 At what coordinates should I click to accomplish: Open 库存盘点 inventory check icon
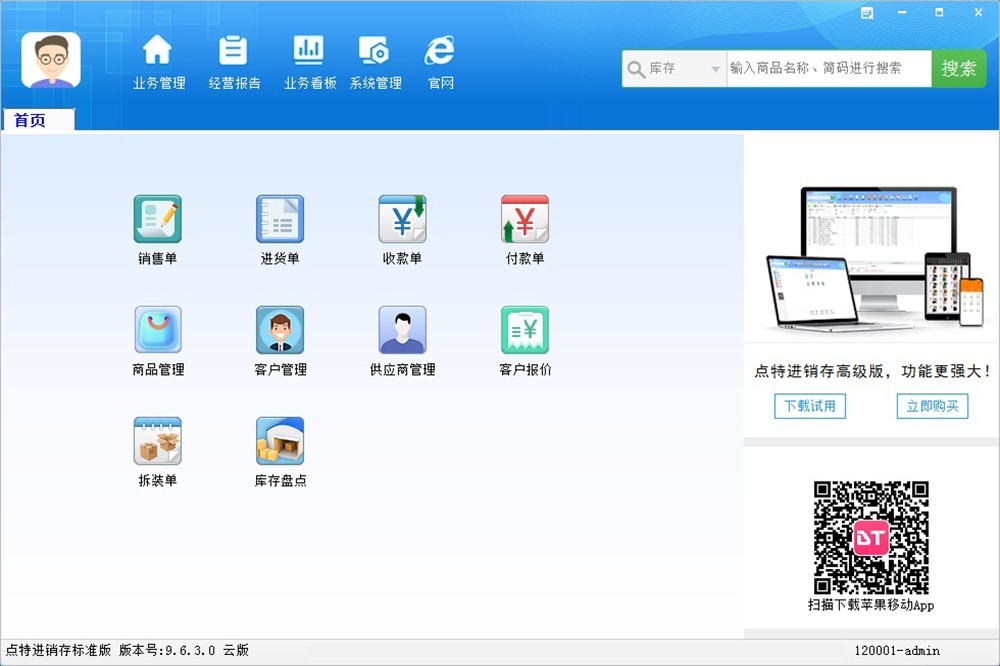(x=280, y=442)
